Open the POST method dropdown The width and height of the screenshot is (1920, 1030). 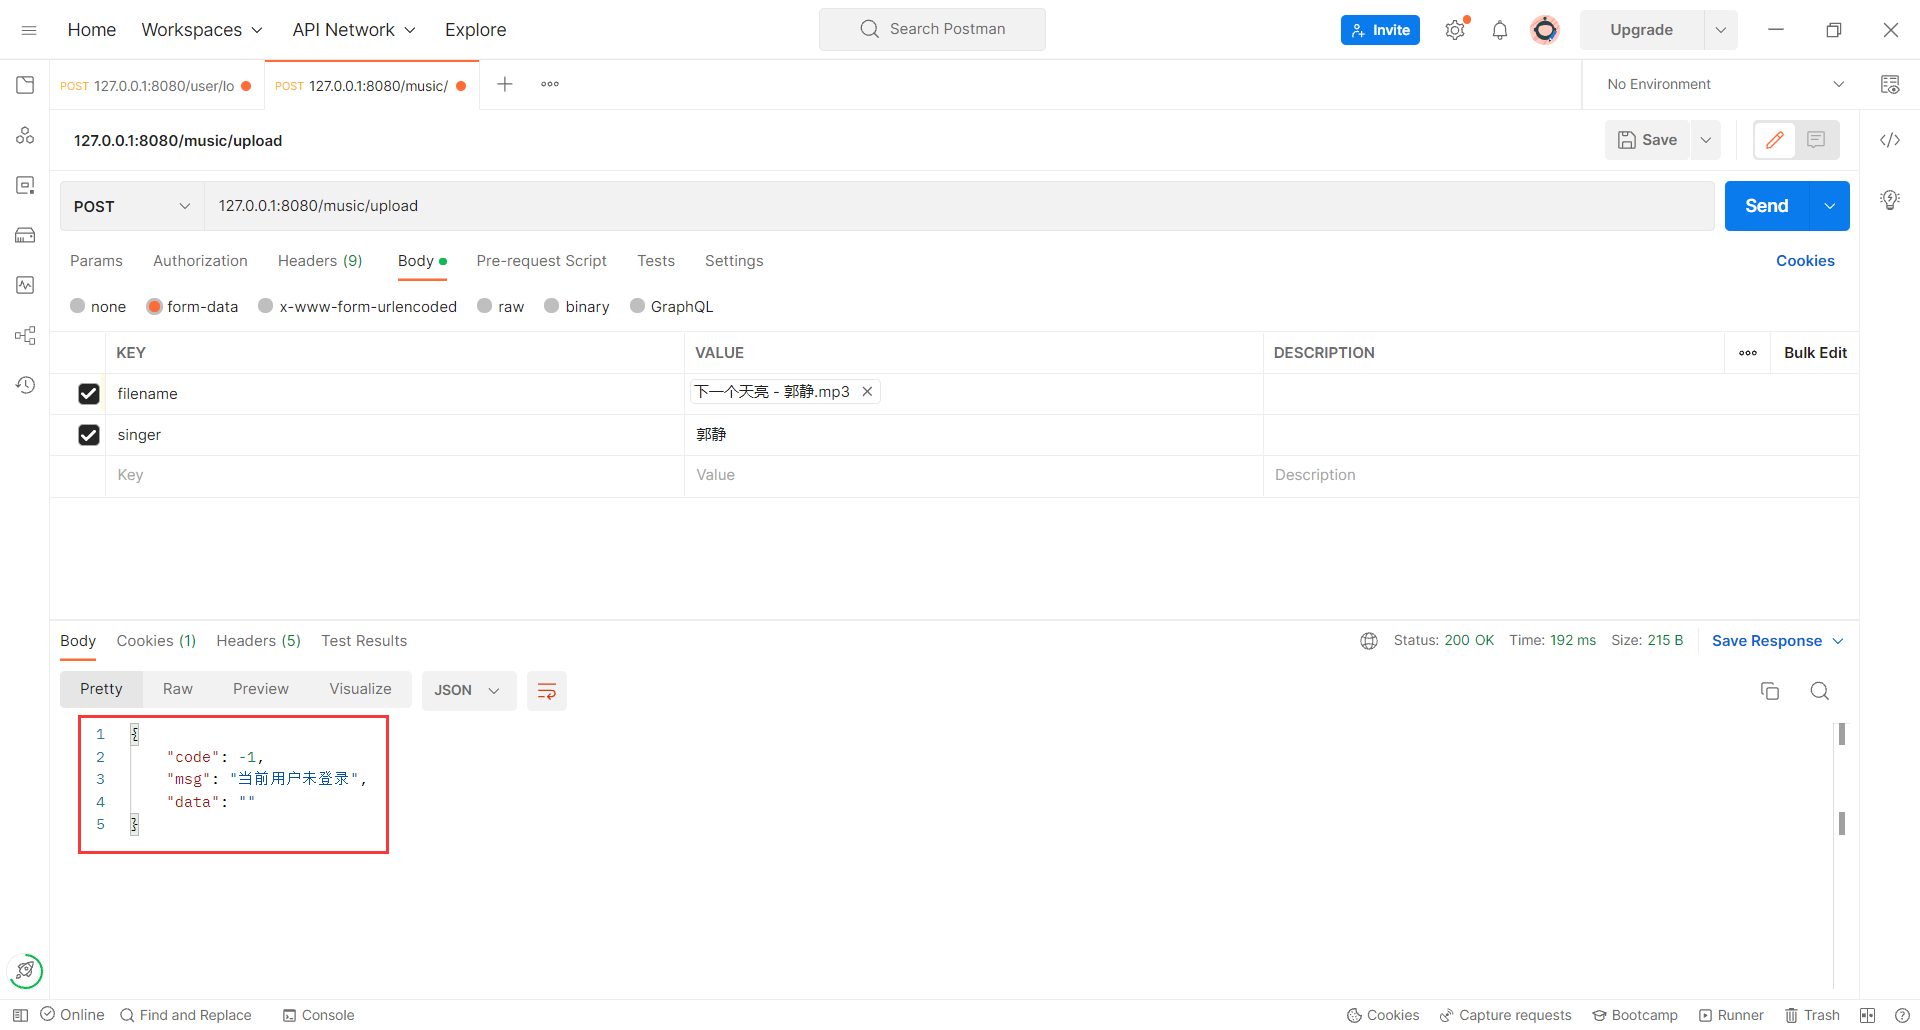coord(132,206)
